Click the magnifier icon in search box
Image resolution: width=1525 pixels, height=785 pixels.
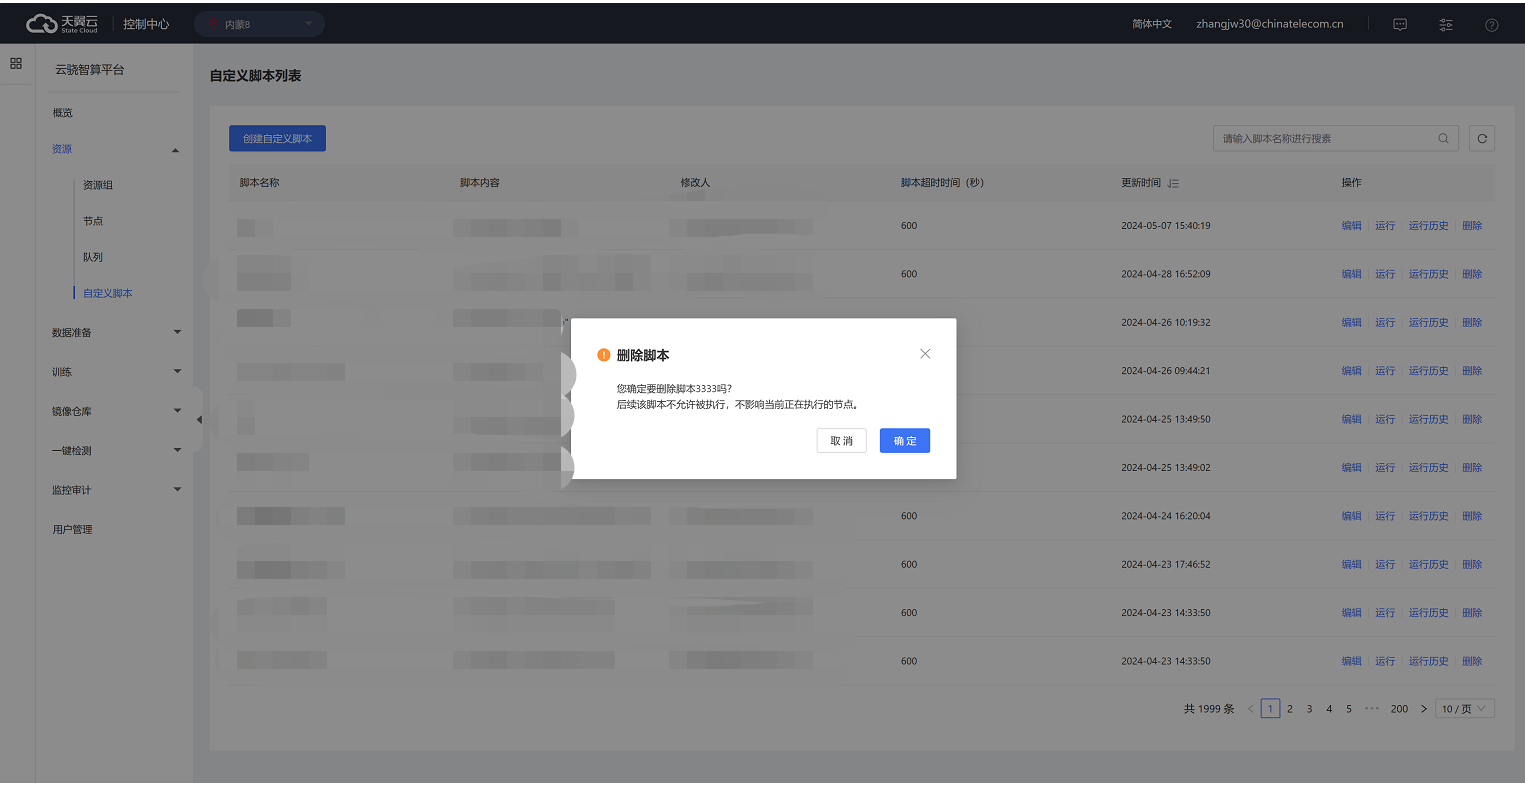(x=1443, y=139)
